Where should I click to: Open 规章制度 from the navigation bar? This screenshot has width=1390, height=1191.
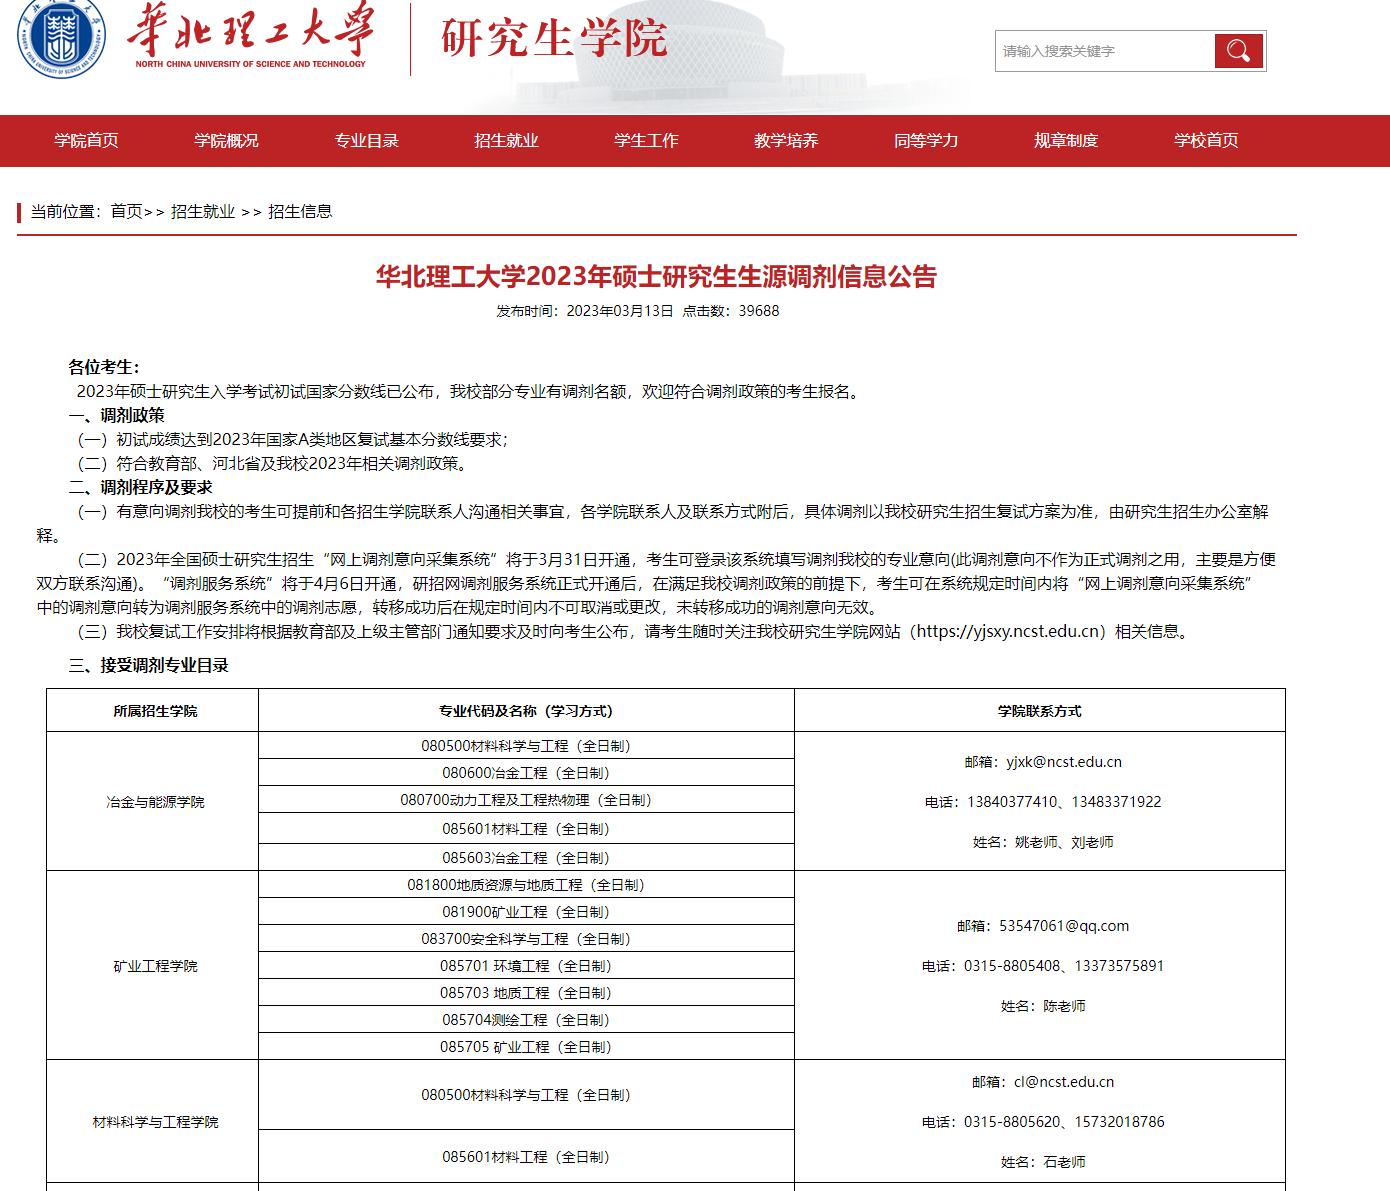1063,141
